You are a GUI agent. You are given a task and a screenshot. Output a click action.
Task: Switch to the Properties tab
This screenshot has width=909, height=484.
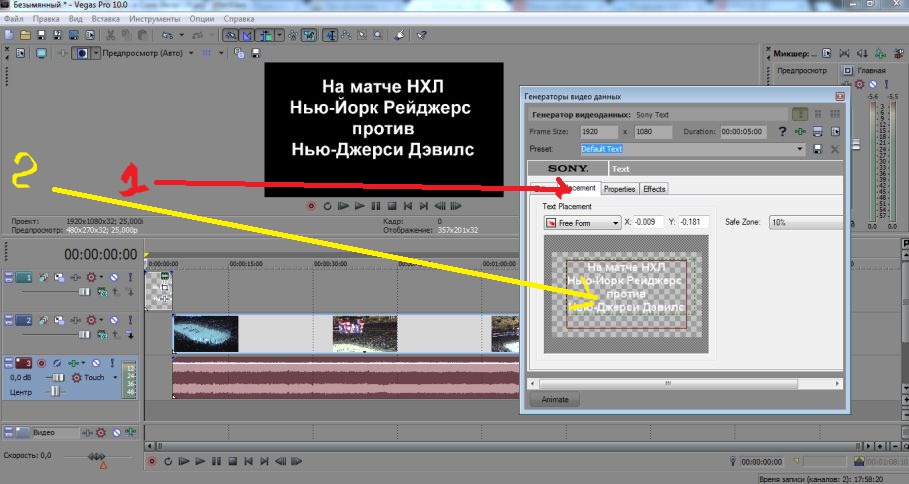619,189
